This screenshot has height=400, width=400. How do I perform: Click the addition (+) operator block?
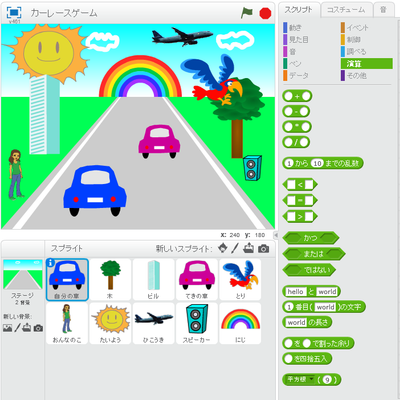(297, 96)
